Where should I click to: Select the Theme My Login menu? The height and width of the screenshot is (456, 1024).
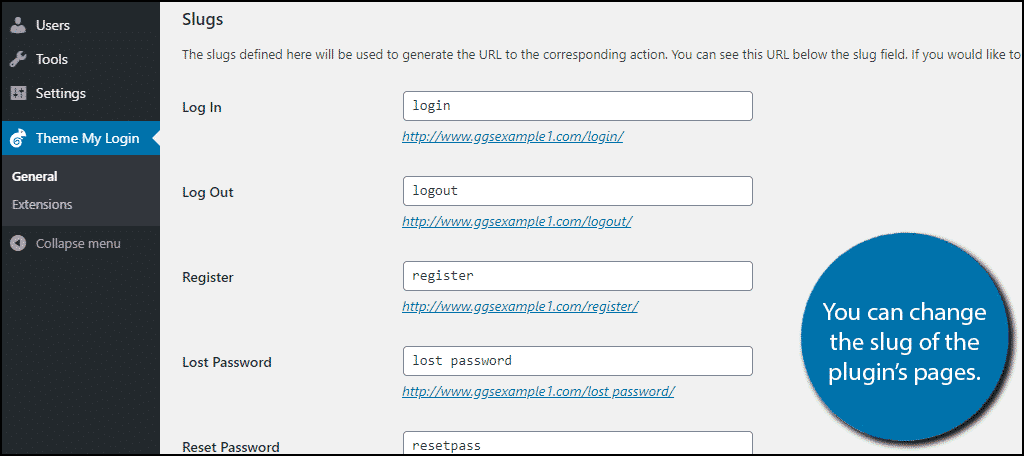point(80,138)
